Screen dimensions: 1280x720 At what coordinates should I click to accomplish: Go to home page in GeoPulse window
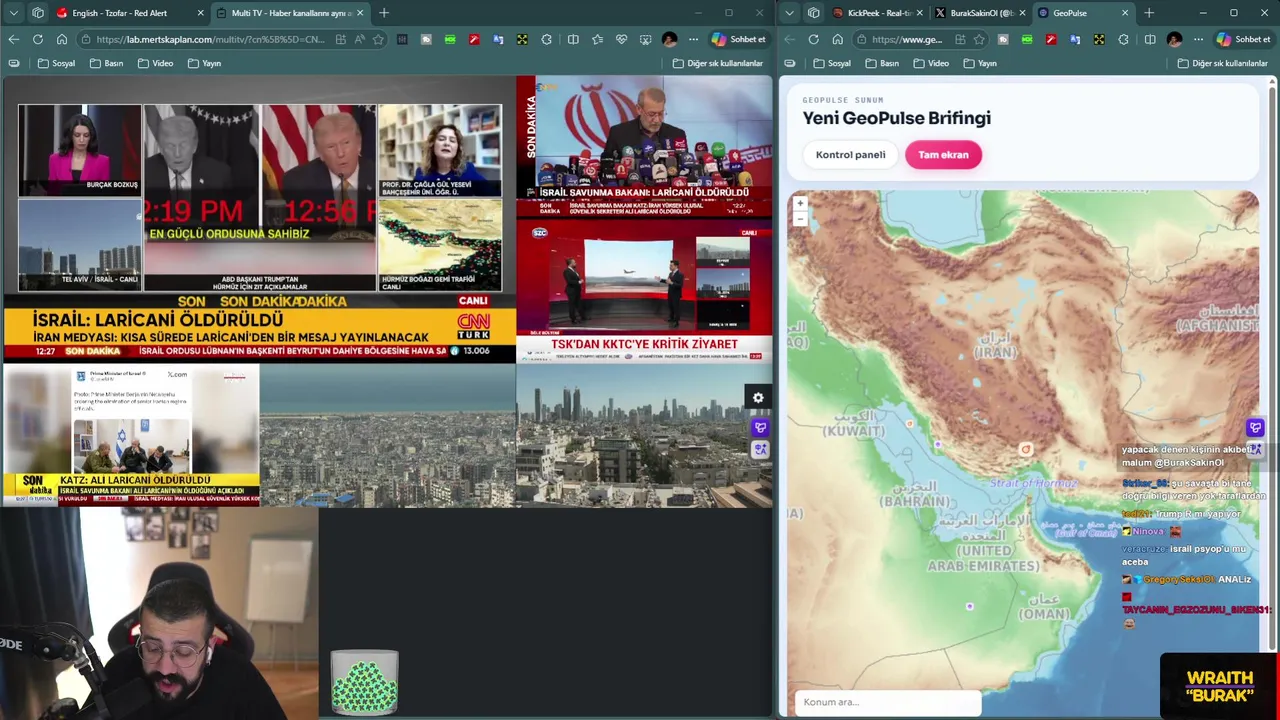click(x=838, y=39)
